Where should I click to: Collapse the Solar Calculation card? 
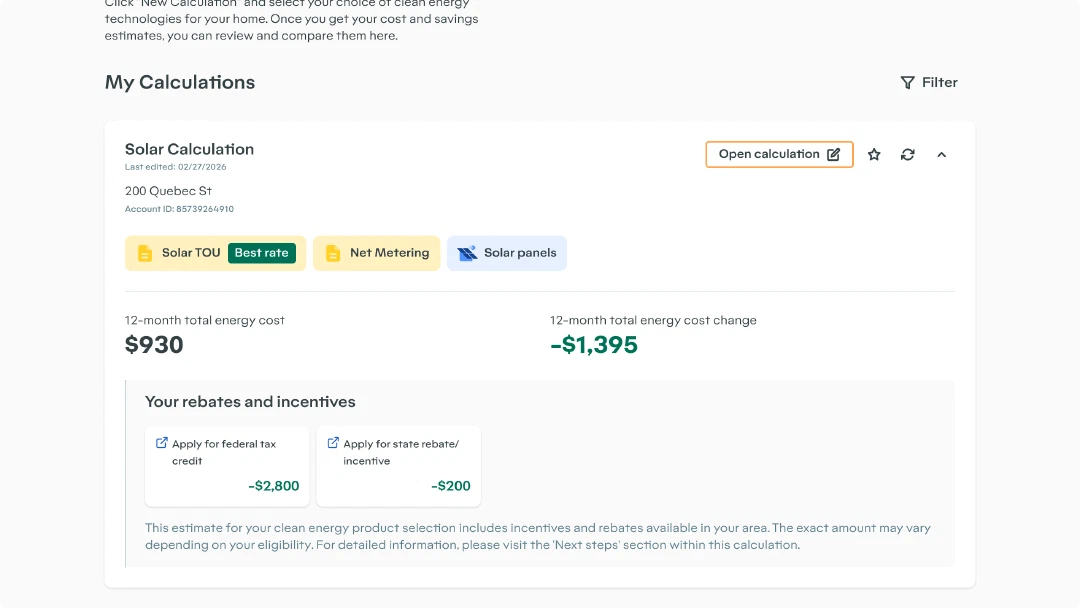point(942,154)
